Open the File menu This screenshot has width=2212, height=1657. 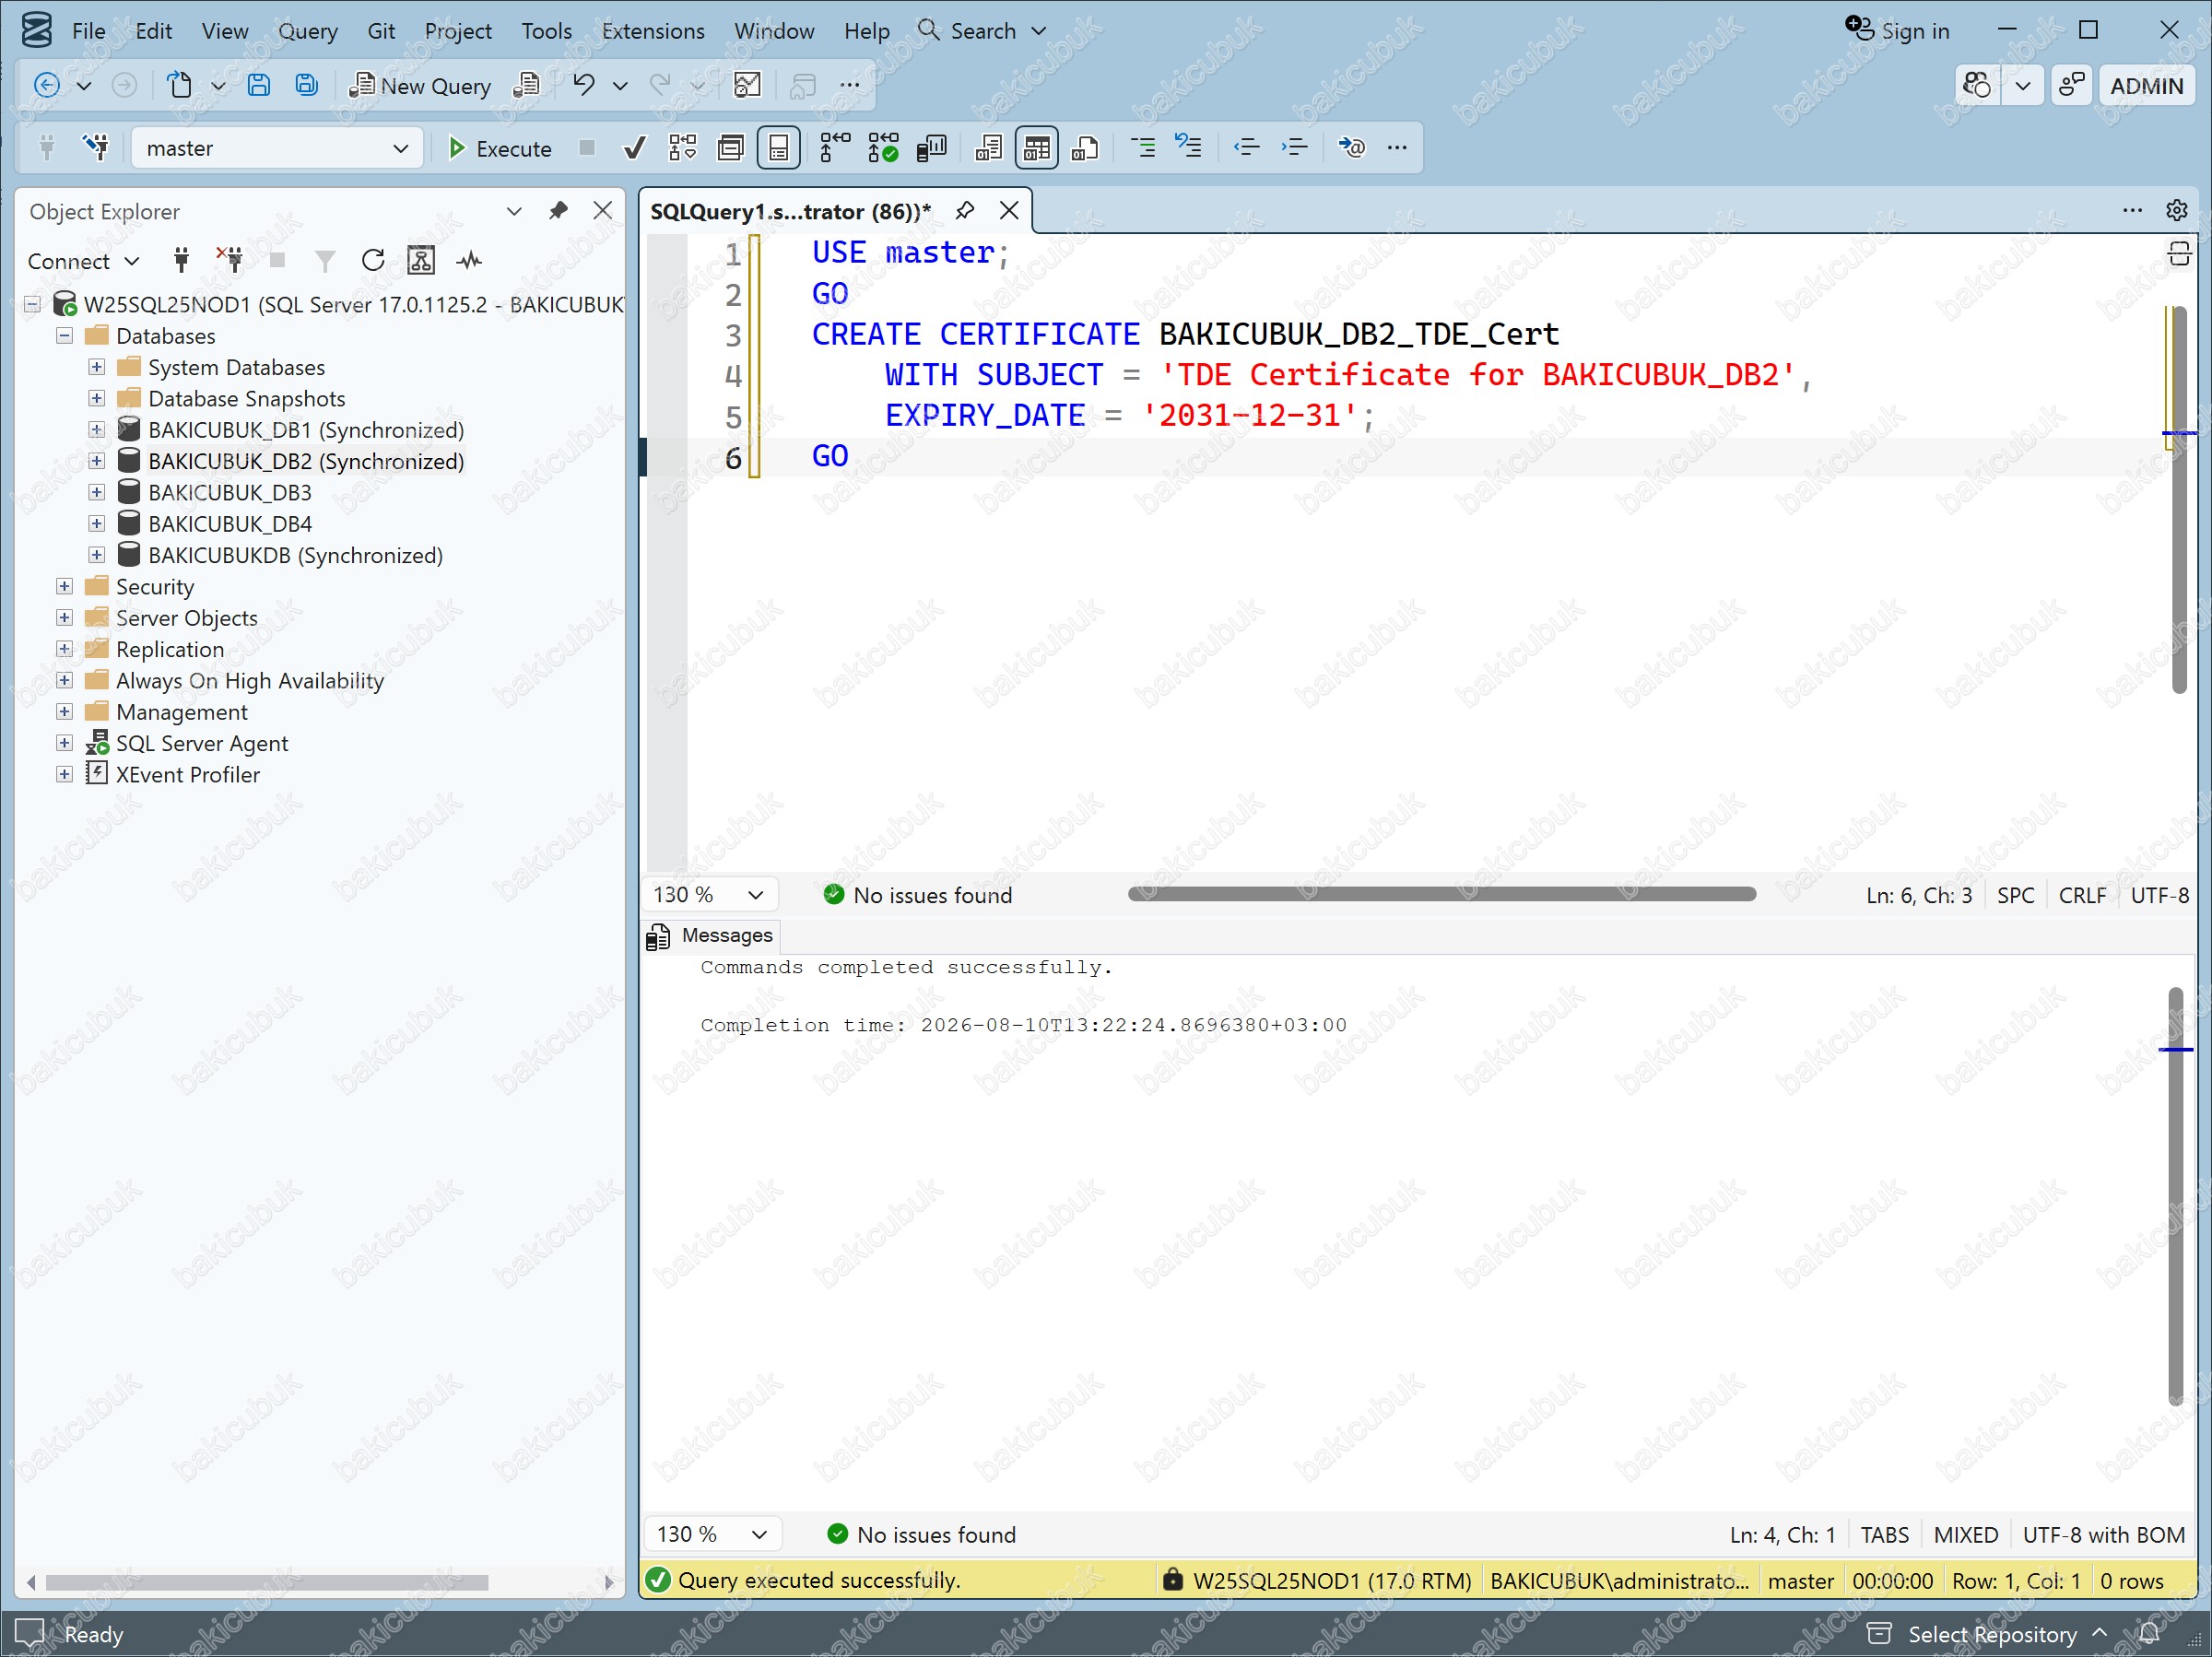click(88, 31)
